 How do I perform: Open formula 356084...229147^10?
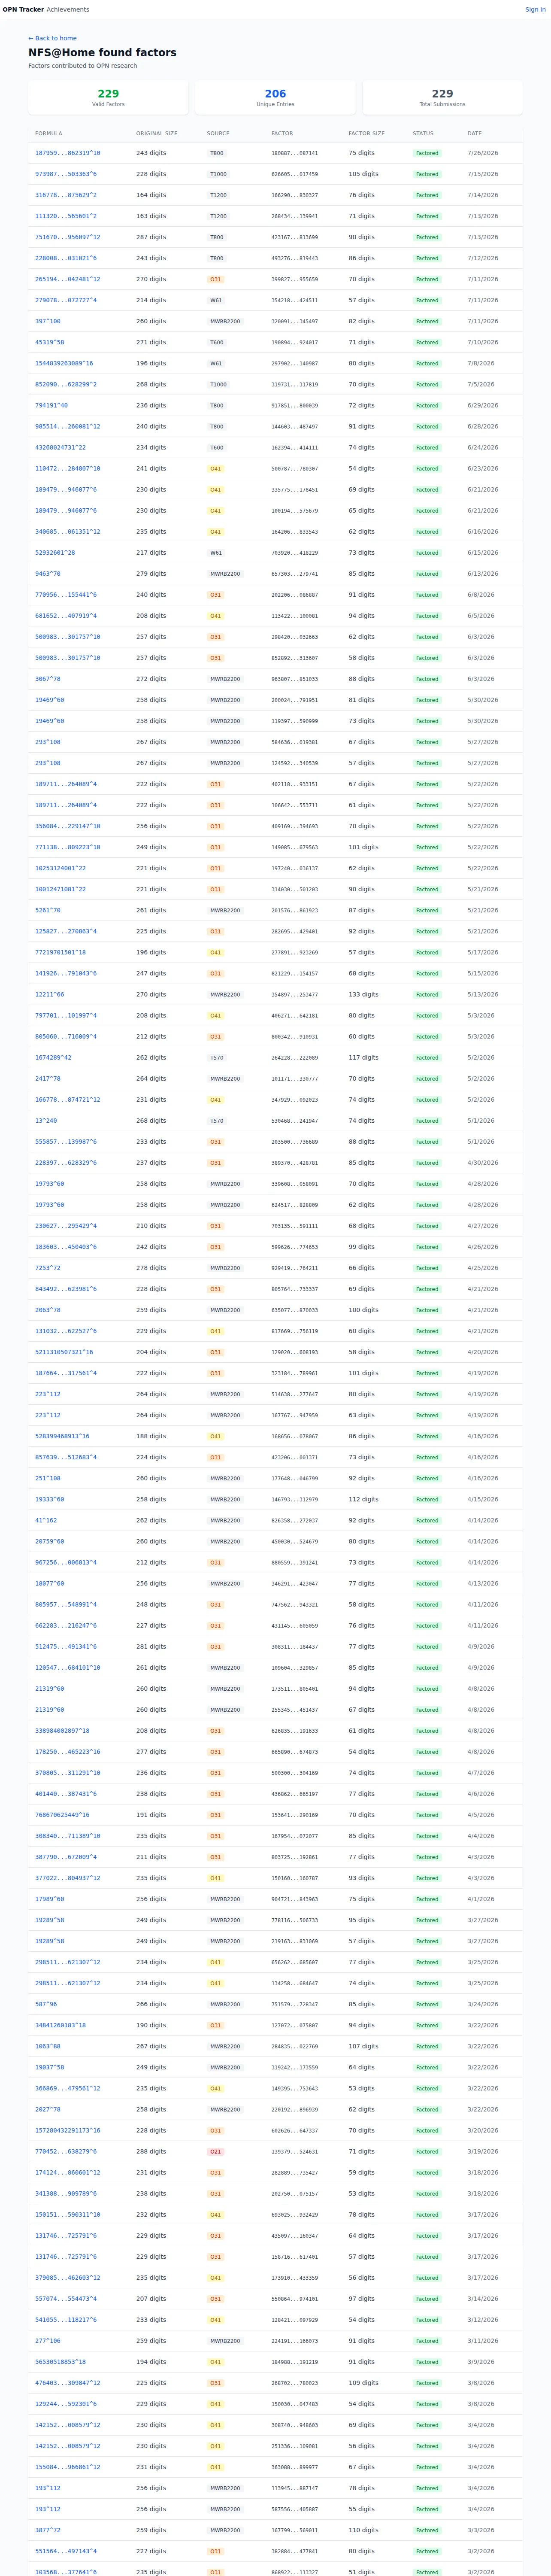coord(67,826)
